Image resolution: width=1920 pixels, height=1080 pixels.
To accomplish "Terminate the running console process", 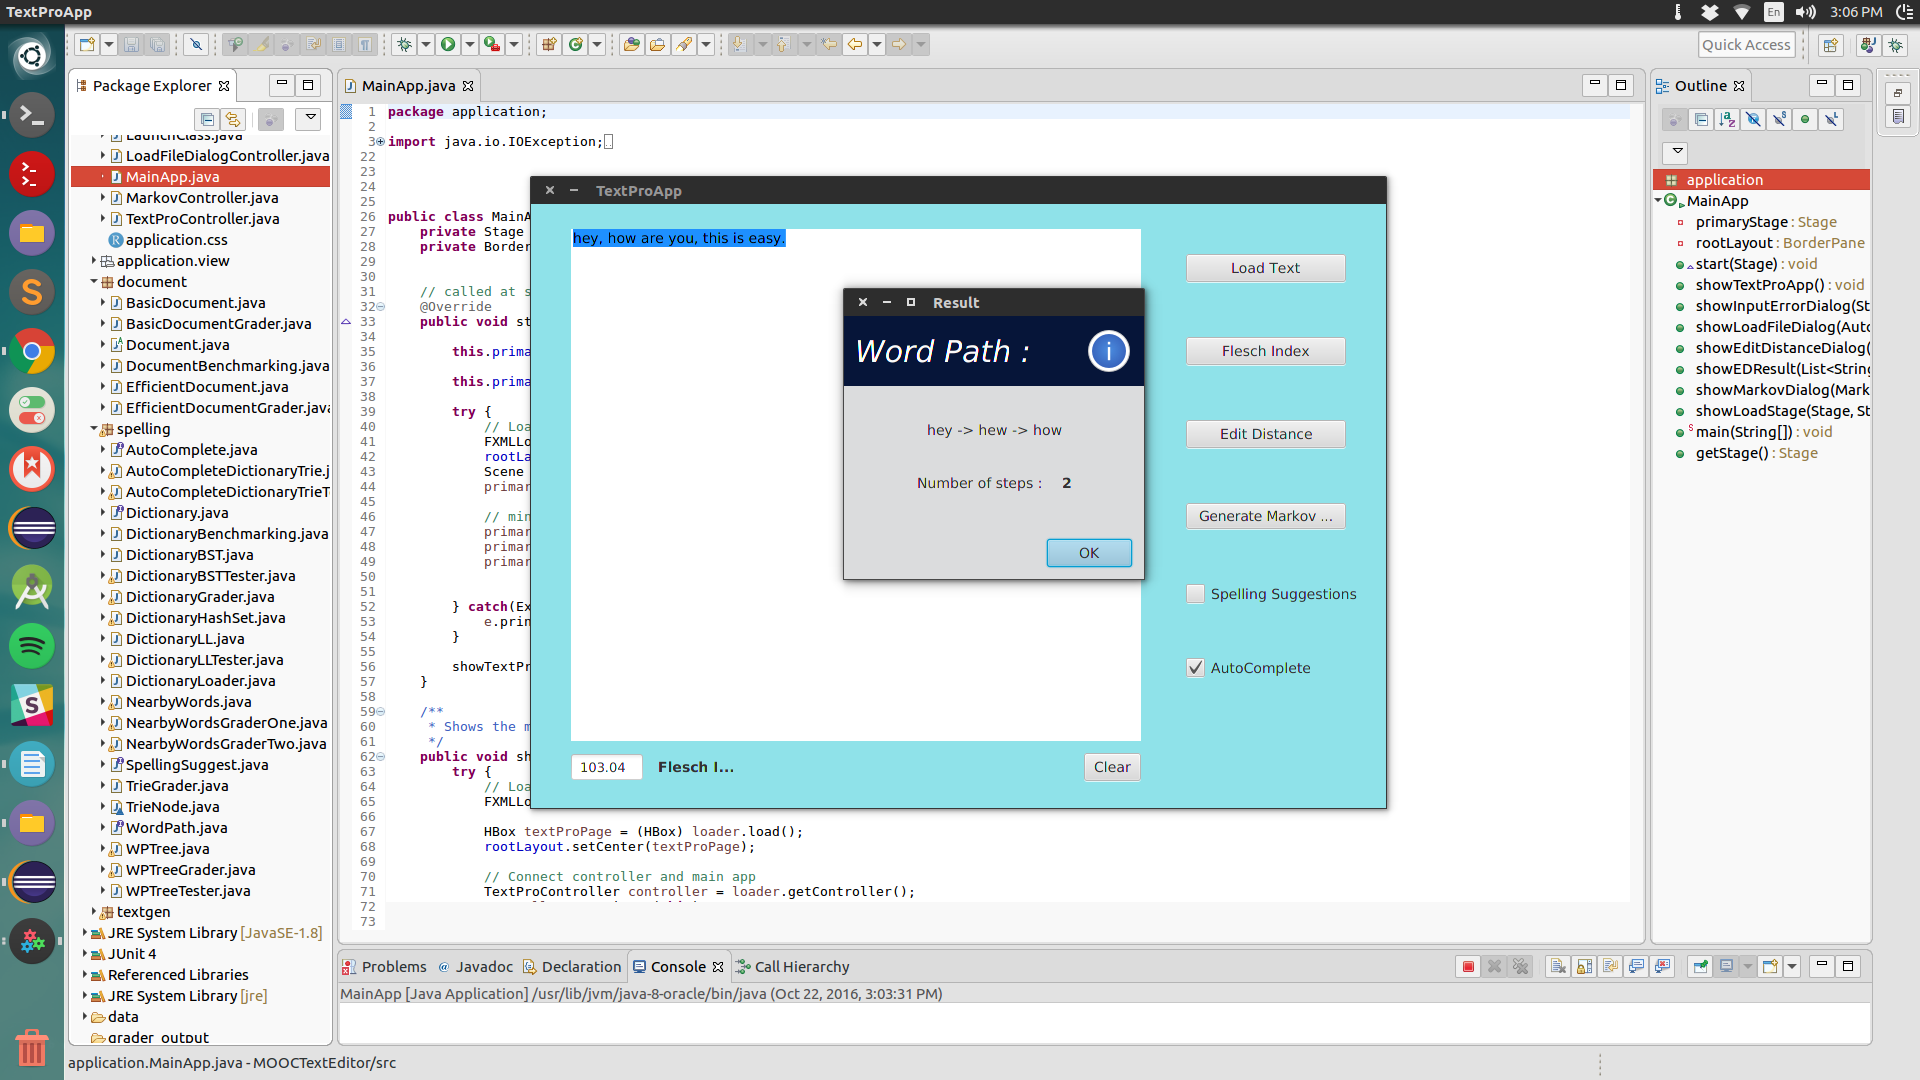I will click(1468, 967).
